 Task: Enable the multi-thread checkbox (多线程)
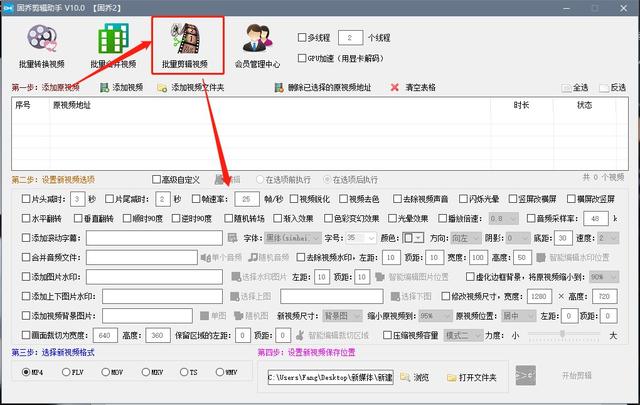[x=303, y=38]
